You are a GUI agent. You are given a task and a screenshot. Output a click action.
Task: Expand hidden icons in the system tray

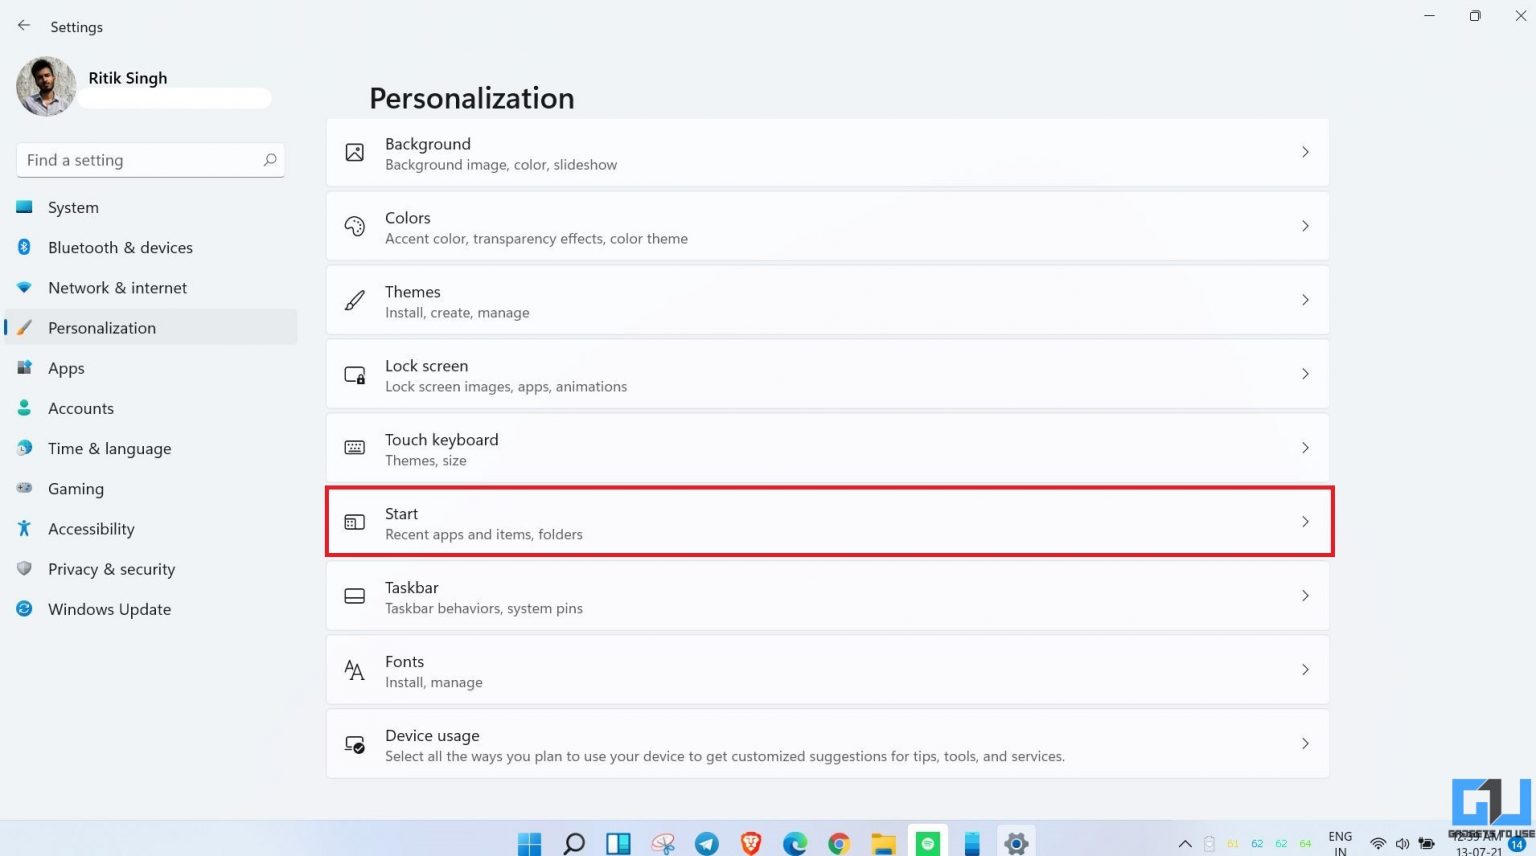pyautogui.click(x=1185, y=843)
